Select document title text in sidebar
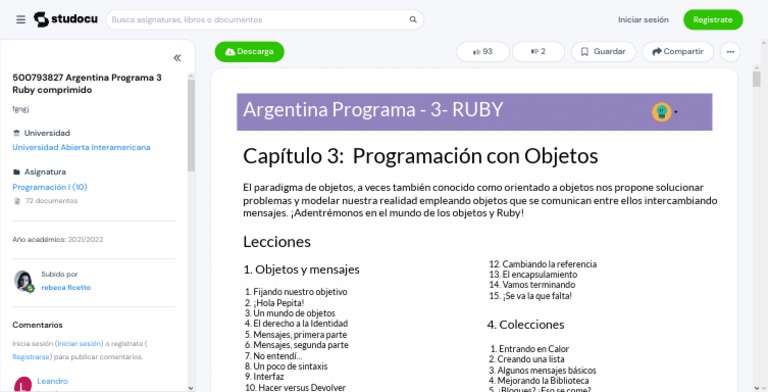The height and width of the screenshot is (392, 768). pyautogui.click(x=87, y=84)
